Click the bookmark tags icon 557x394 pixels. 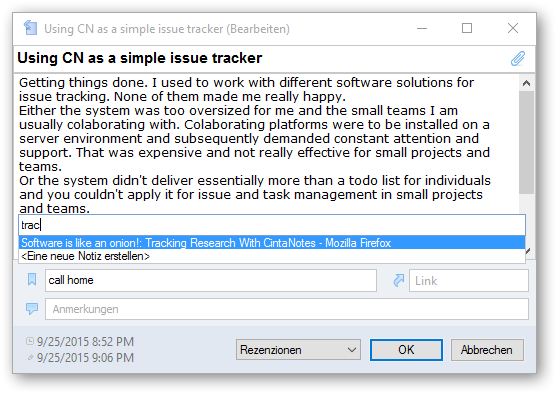32,280
